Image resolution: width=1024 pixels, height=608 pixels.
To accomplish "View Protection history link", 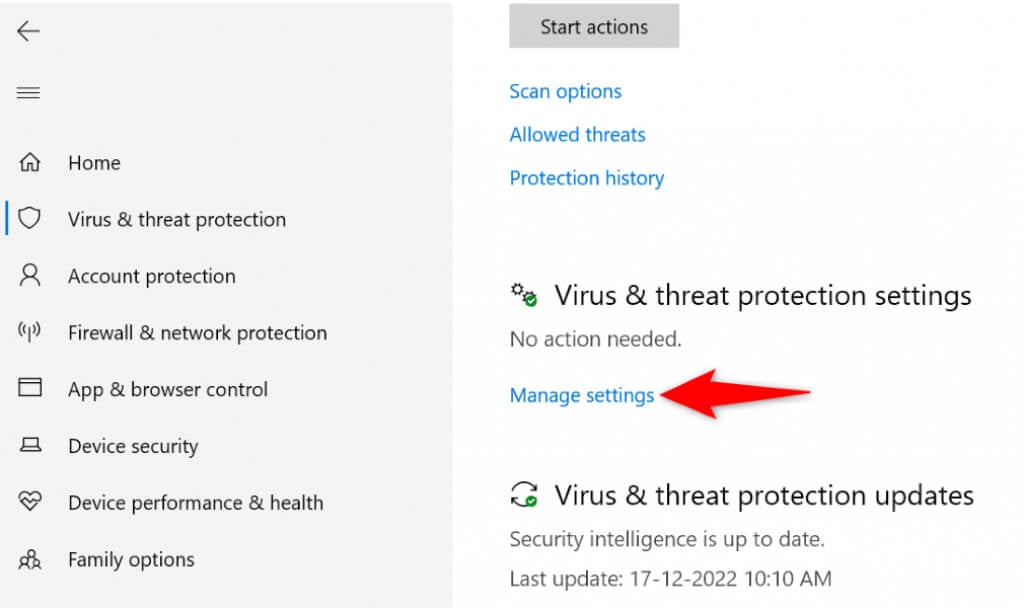I will [586, 178].
